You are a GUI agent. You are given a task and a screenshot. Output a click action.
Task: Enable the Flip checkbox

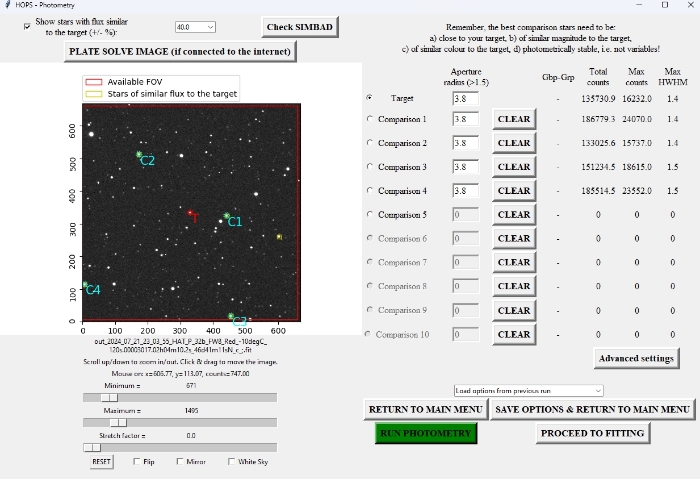point(137,462)
